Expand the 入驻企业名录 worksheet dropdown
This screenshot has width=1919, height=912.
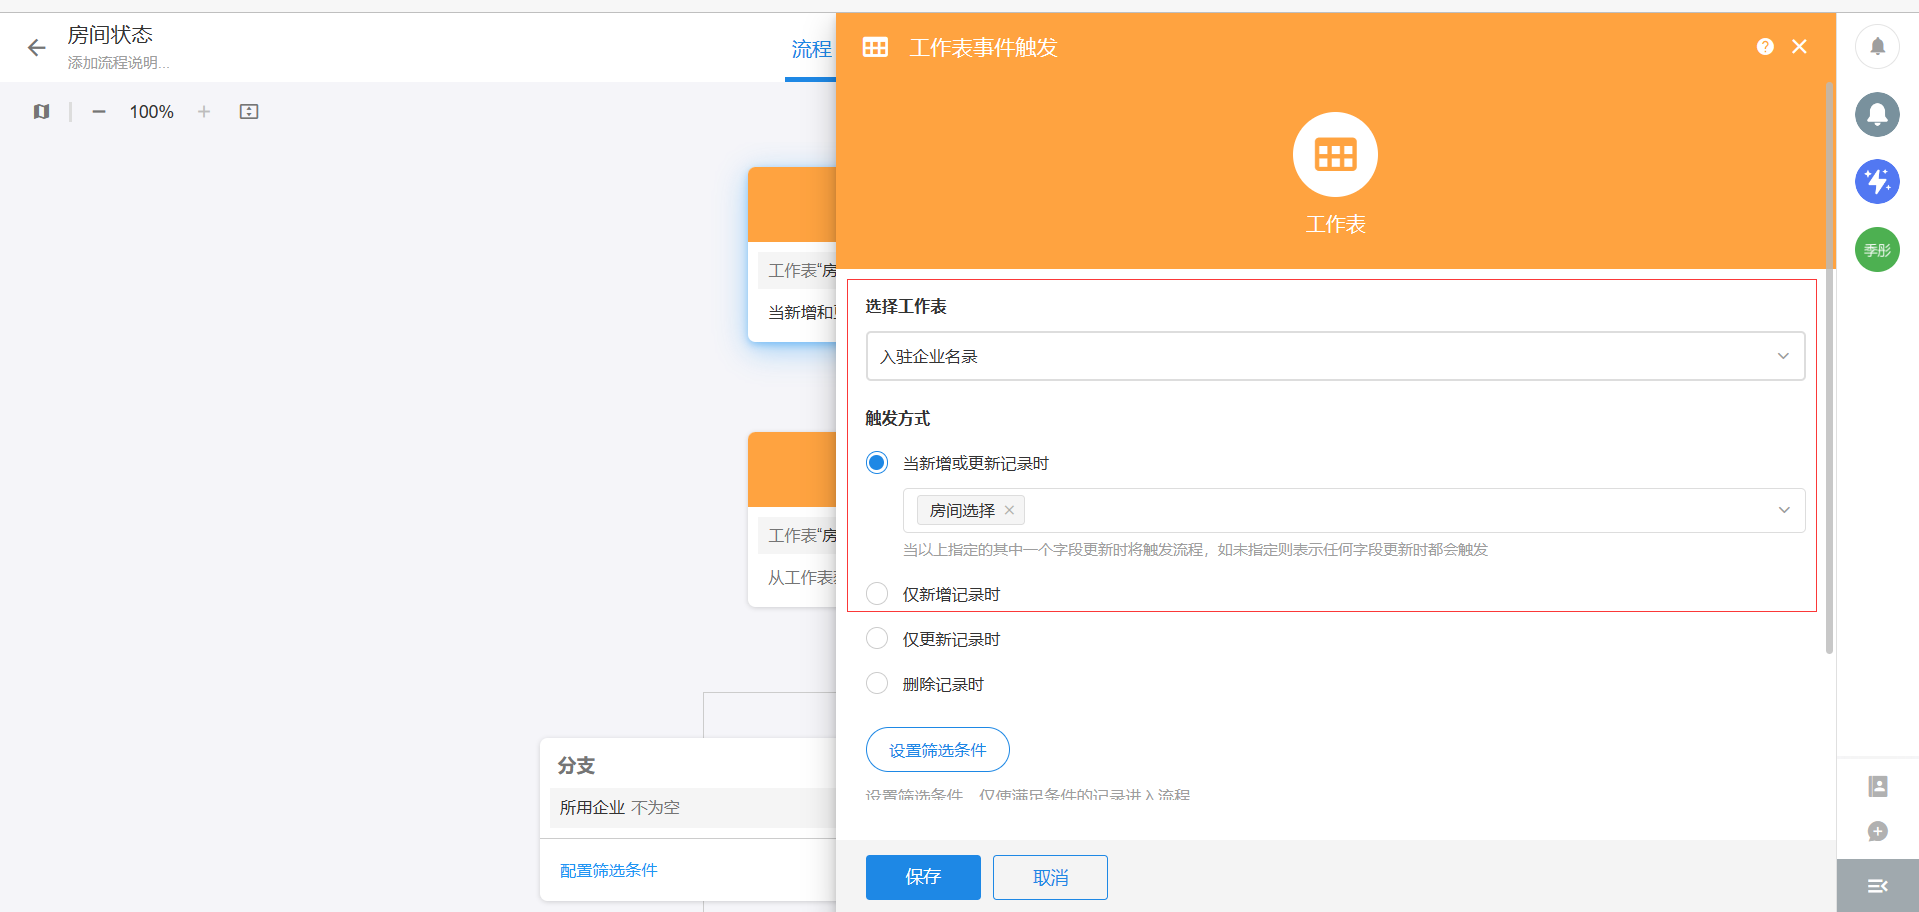pos(1782,357)
